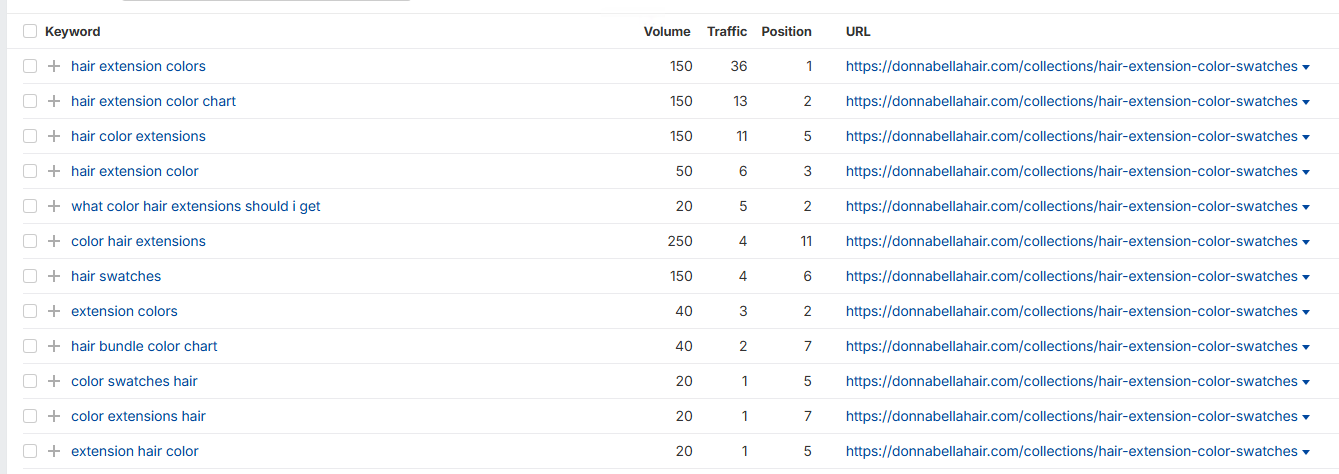Add 'hair extension color chart' via plus icon
The height and width of the screenshot is (474, 1339).
pyautogui.click(x=54, y=101)
